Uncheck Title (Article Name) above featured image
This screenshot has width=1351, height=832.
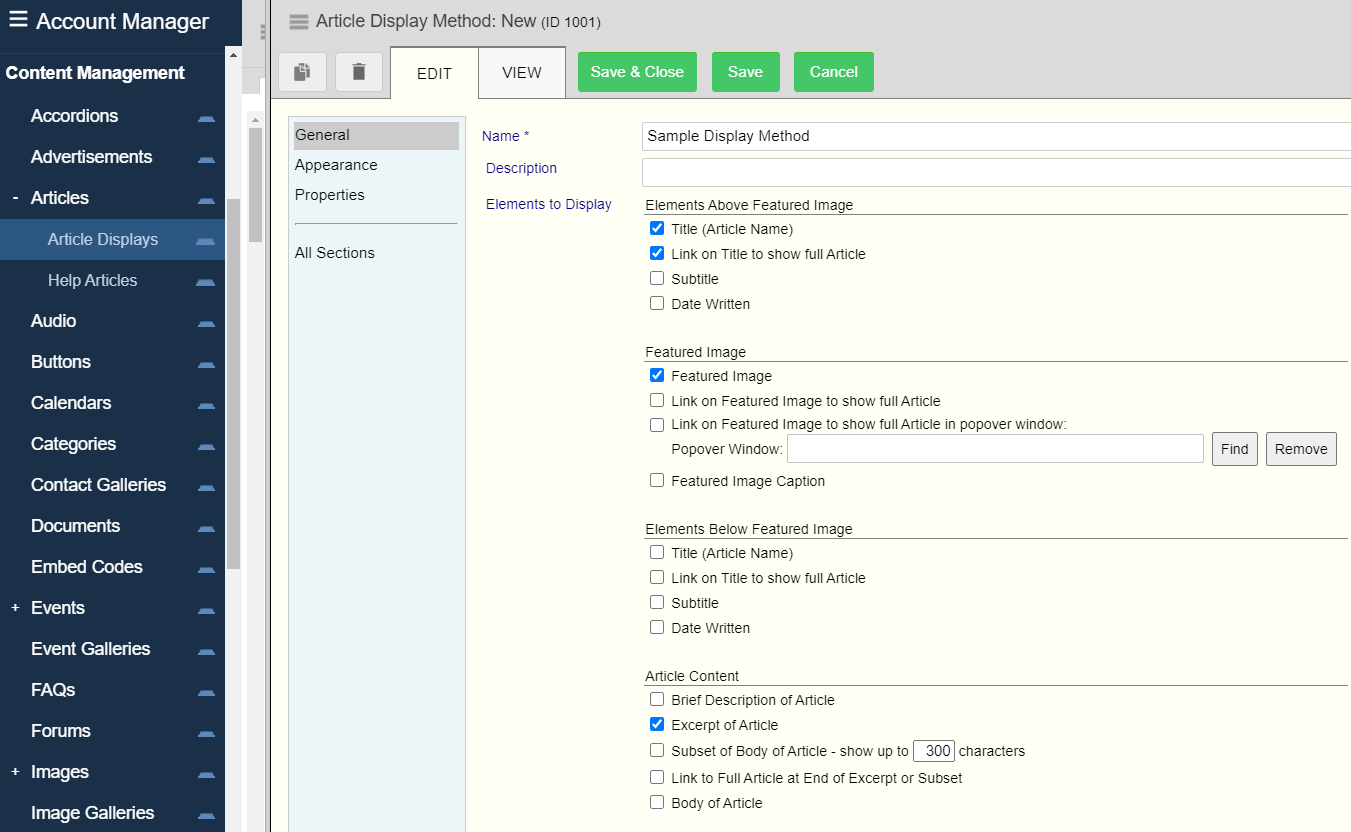[x=657, y=229]
